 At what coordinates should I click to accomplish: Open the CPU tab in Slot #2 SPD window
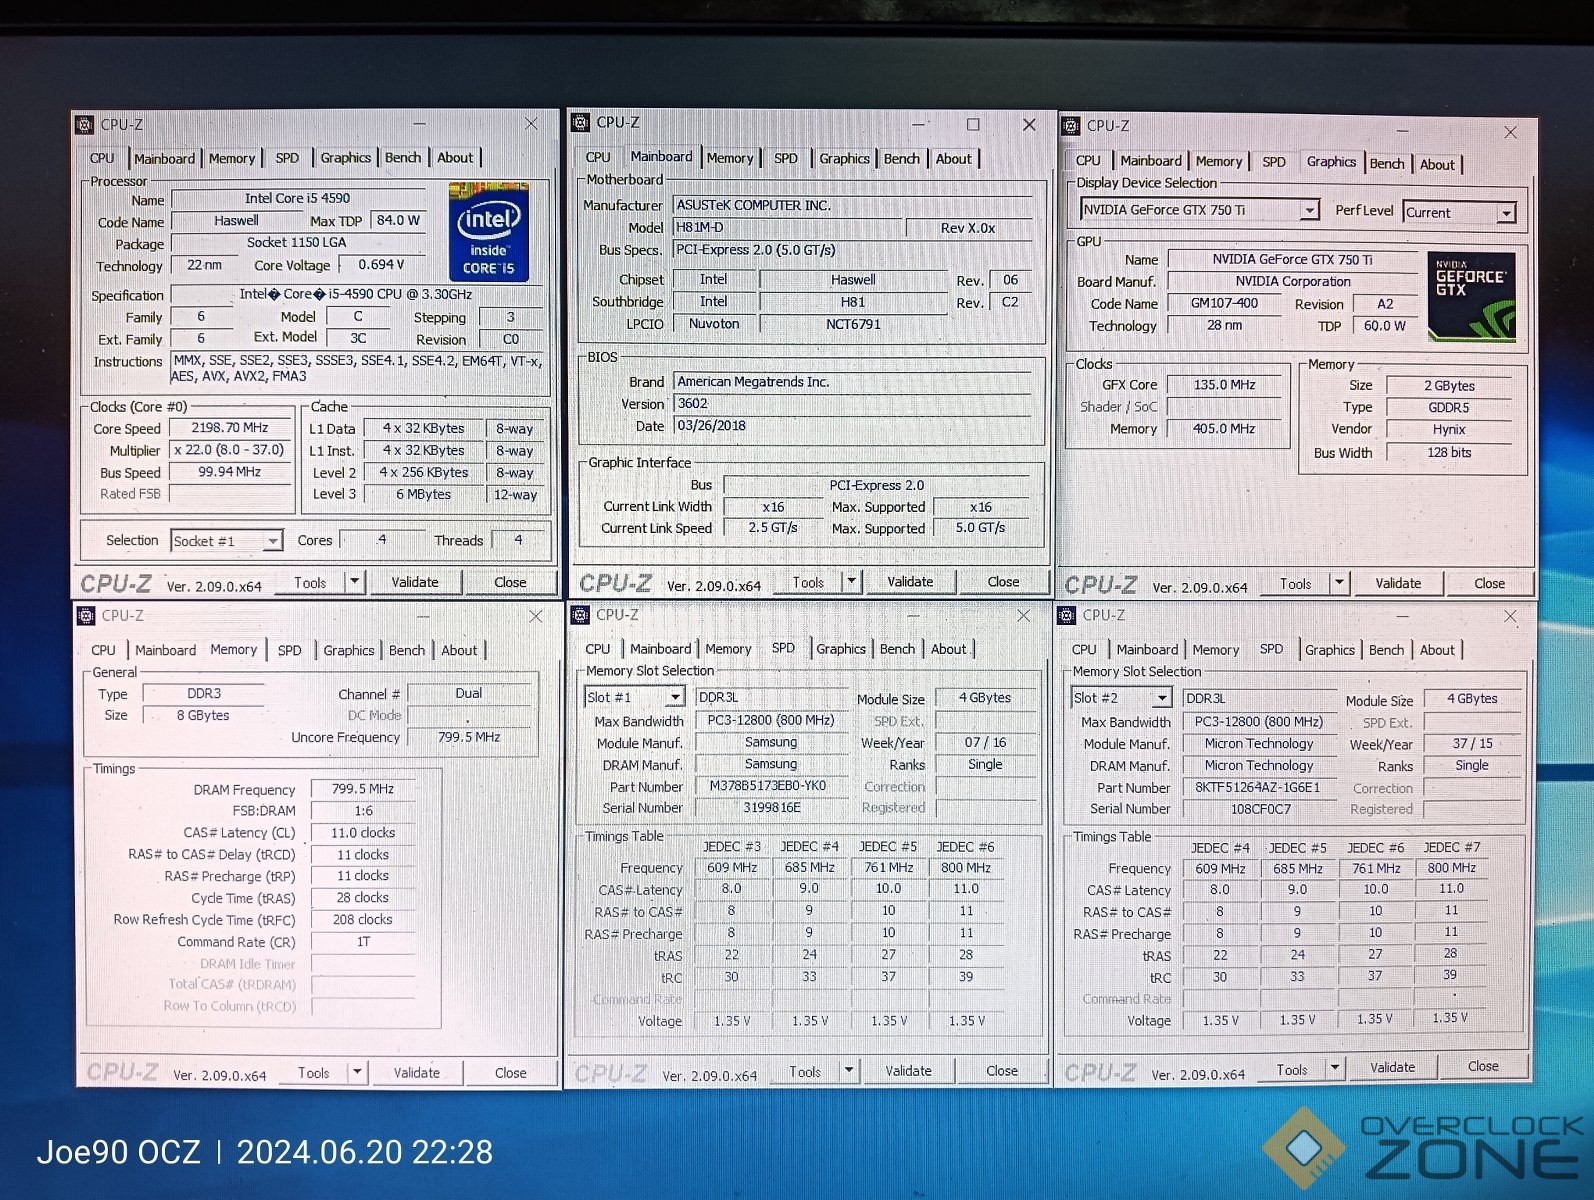[1084, 650]
